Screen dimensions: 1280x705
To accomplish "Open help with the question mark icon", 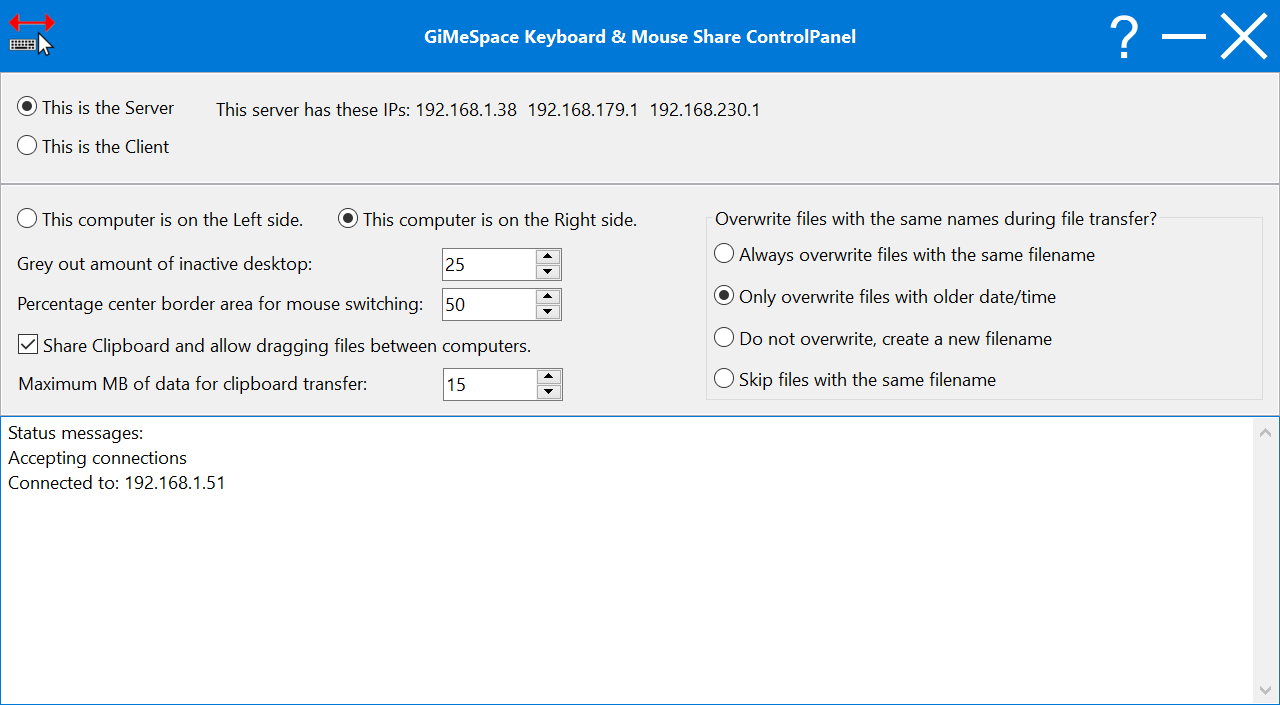I will [x=1125, y=37].
